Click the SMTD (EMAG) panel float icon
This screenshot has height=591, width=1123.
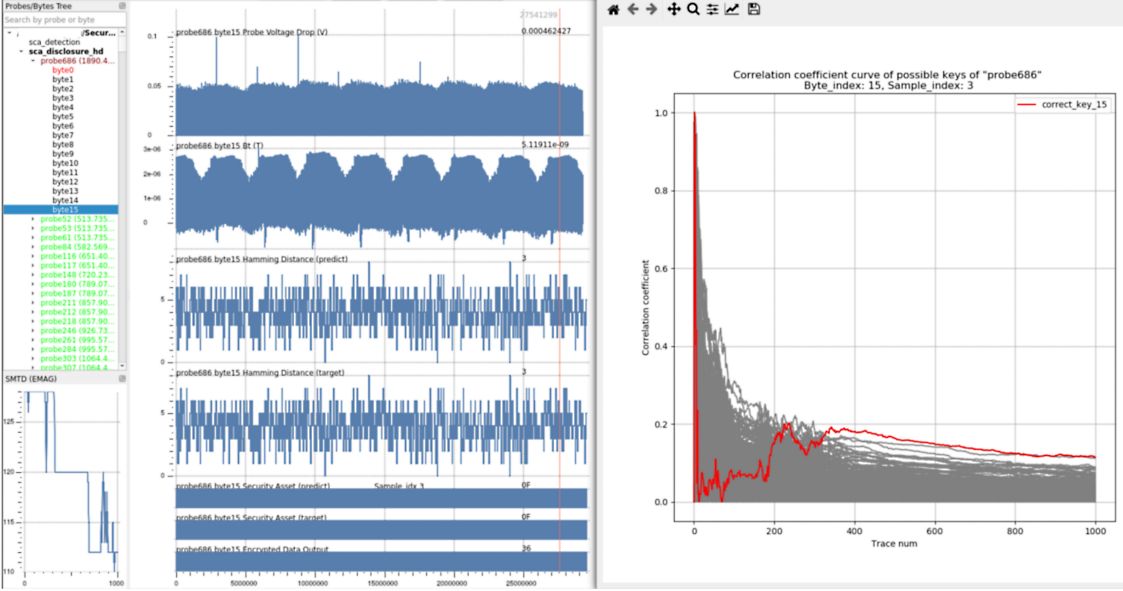coord(122,379)
